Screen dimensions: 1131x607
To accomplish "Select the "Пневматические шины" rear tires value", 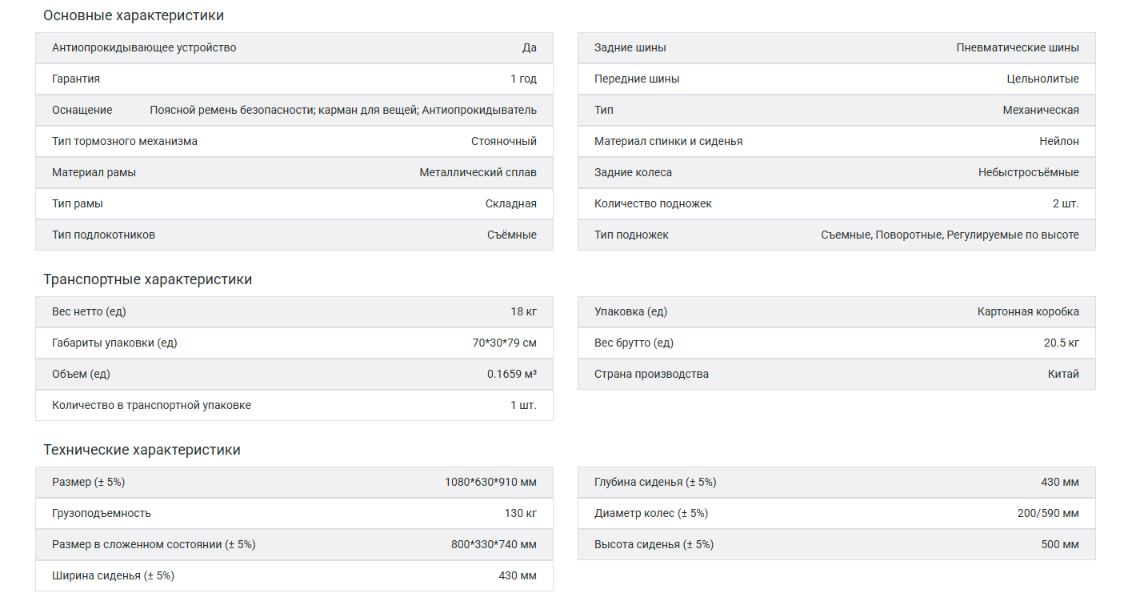I will [x=1017, y=48].
